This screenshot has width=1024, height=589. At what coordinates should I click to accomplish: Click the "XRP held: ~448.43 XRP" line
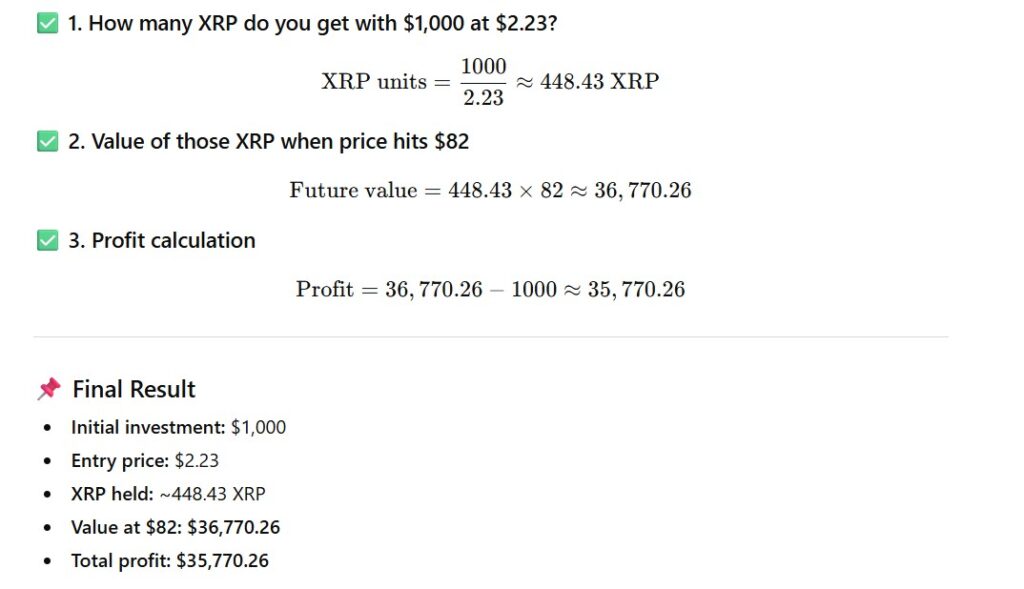pos(168,494)
